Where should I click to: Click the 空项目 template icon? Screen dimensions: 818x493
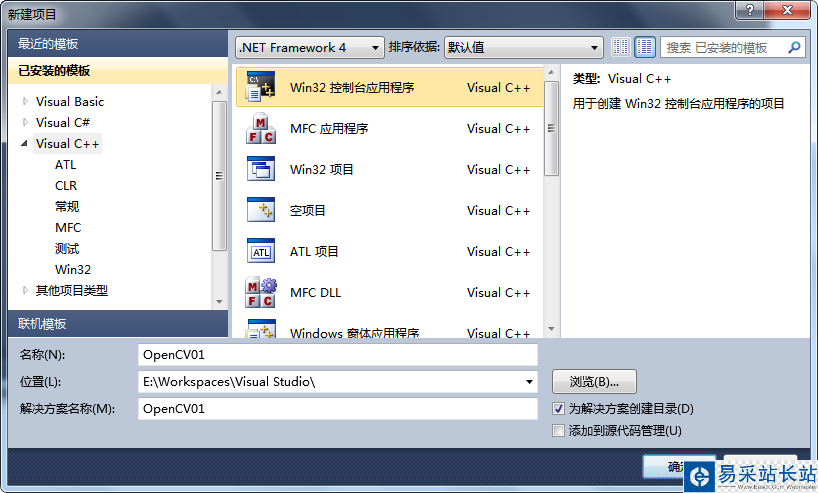click(x=260, y=210)
